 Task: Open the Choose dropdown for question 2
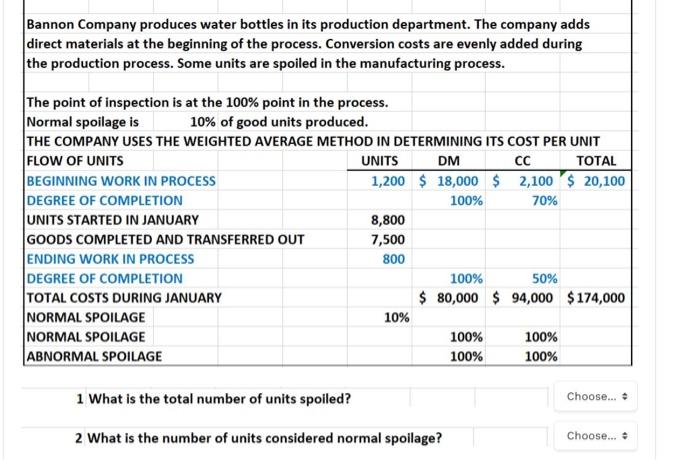click(596, 436)
